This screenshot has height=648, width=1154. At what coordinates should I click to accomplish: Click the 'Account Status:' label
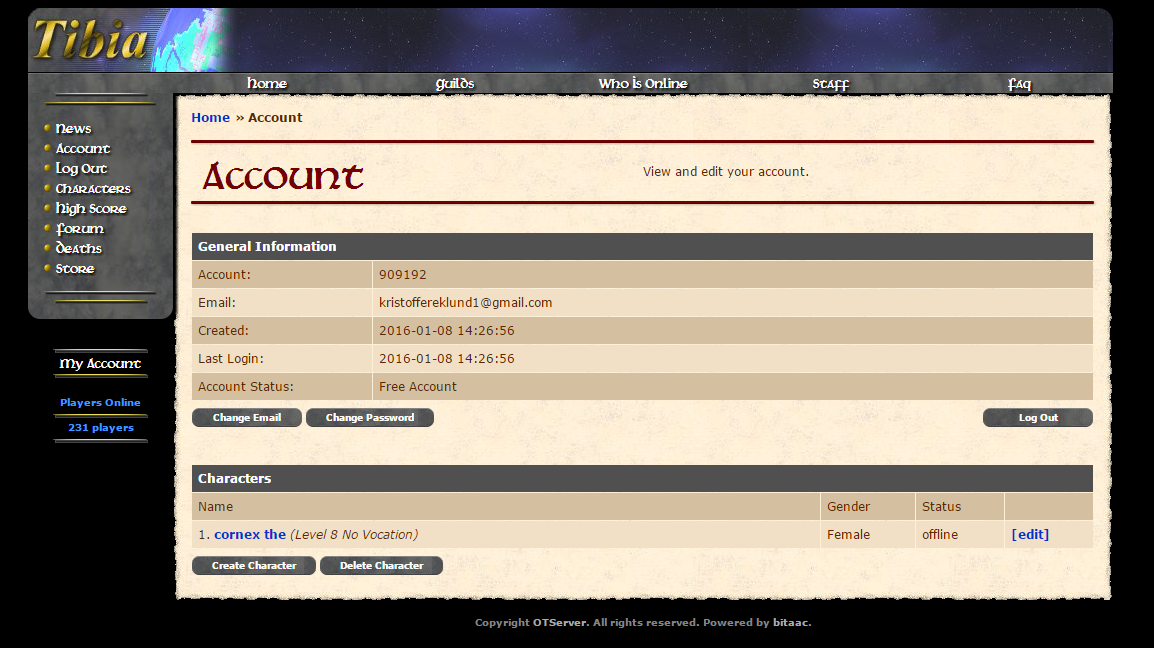pos(245,387)
